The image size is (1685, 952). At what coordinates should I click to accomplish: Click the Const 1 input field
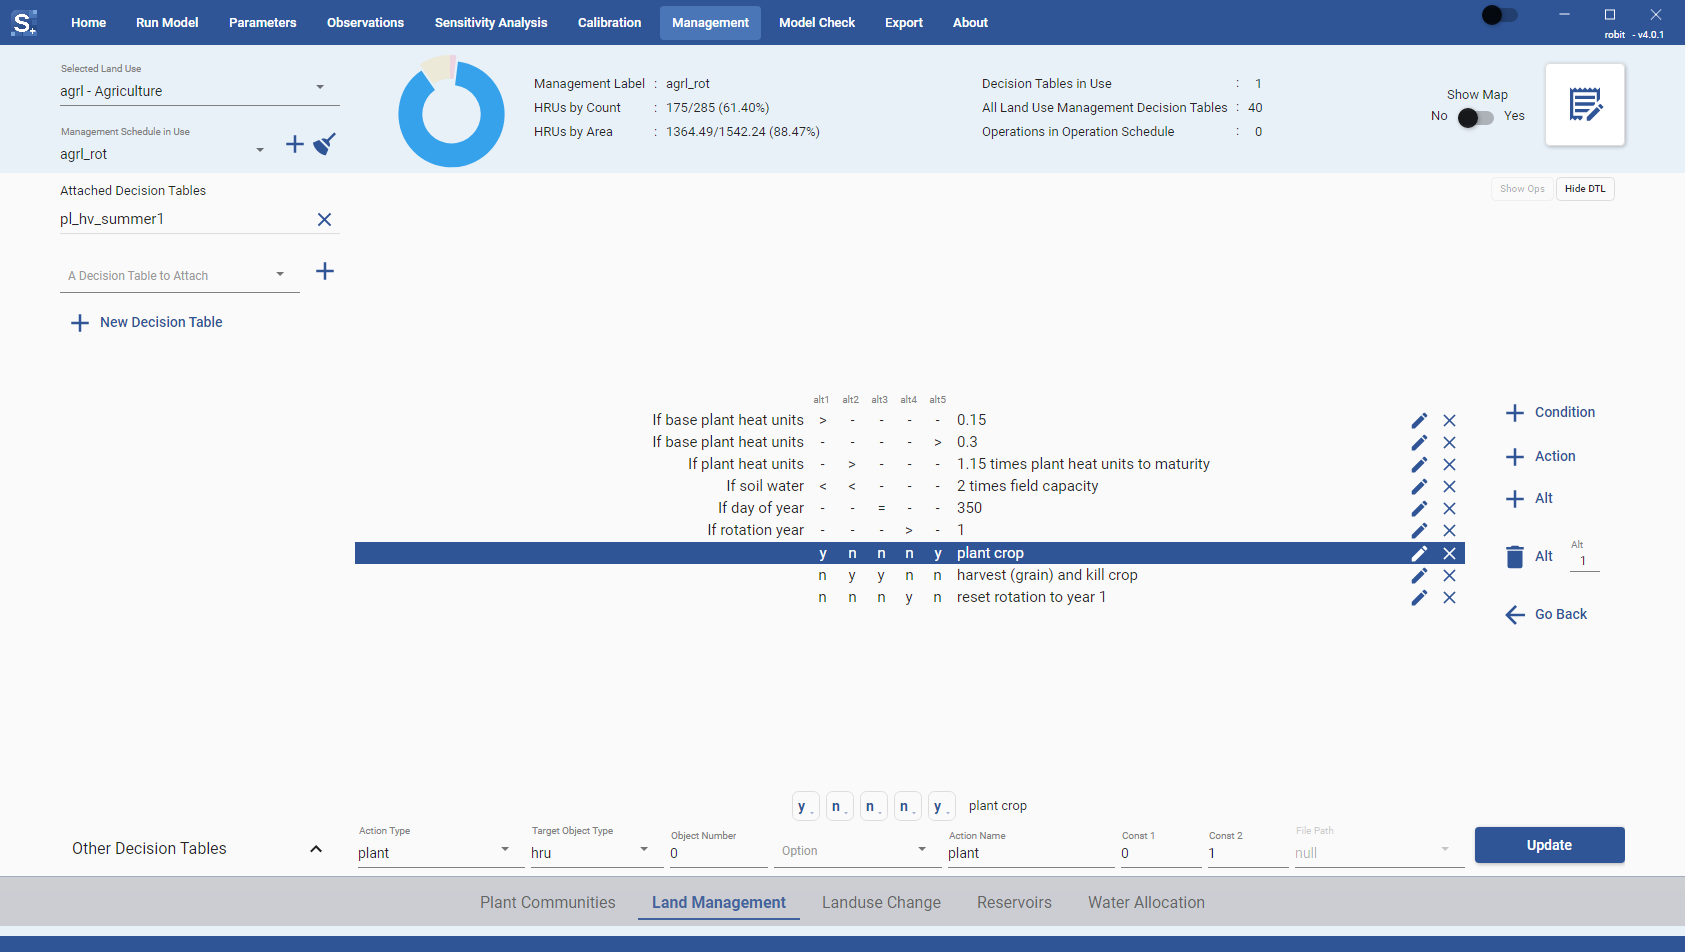point(1160,853)
